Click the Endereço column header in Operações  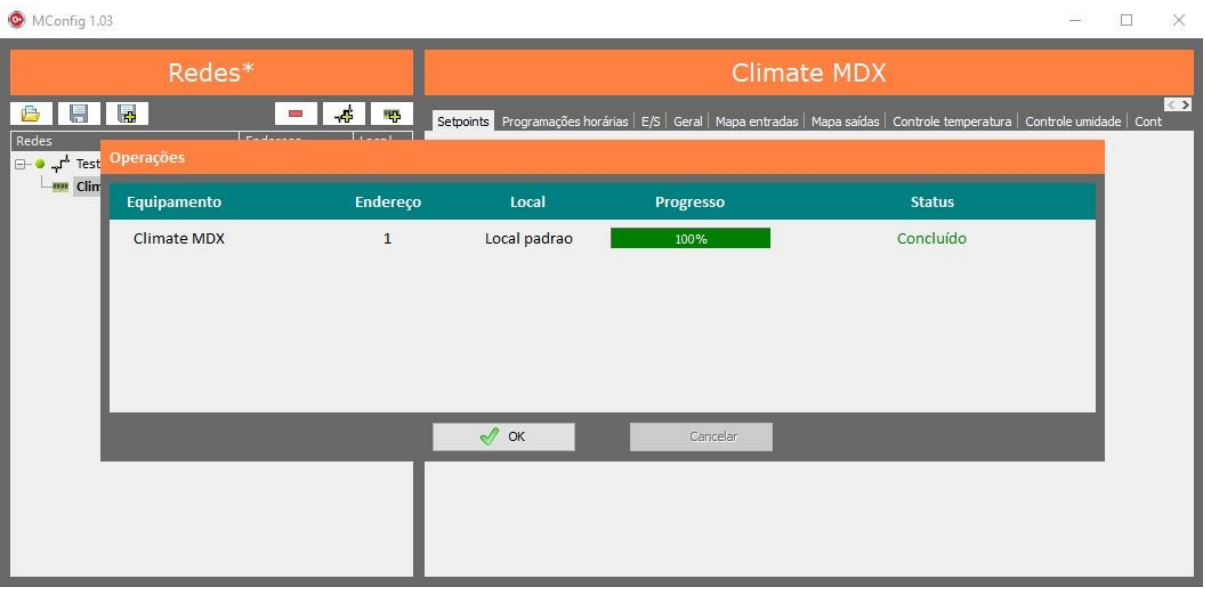click(388, 202)
